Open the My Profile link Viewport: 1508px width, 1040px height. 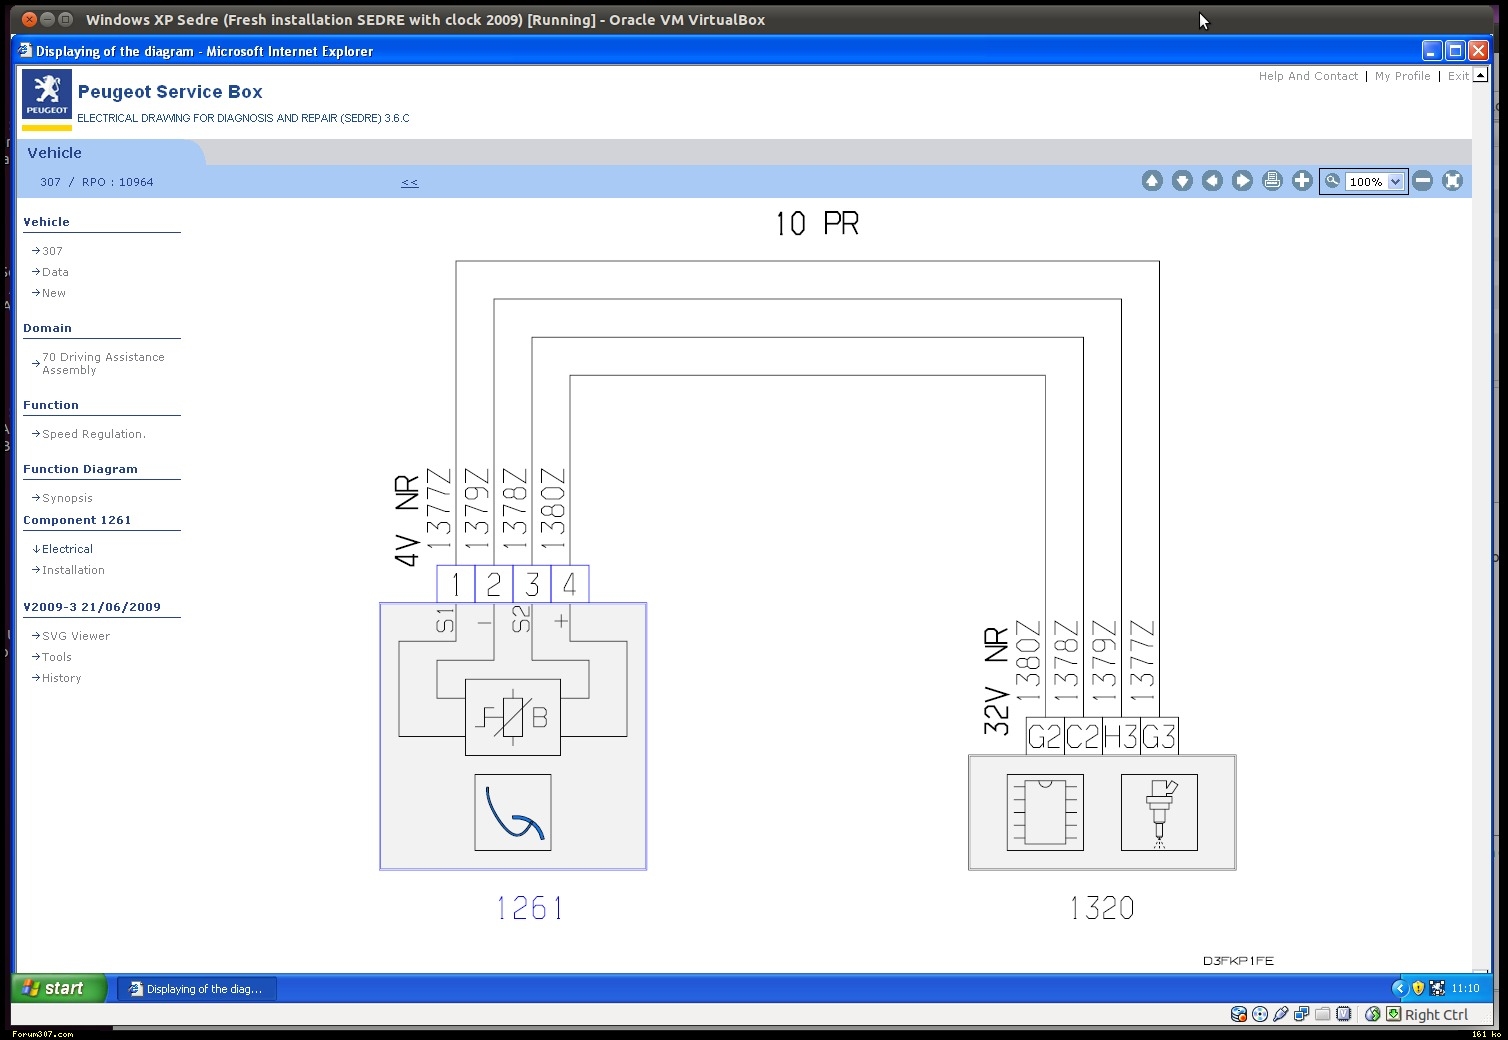(1402, 76)
